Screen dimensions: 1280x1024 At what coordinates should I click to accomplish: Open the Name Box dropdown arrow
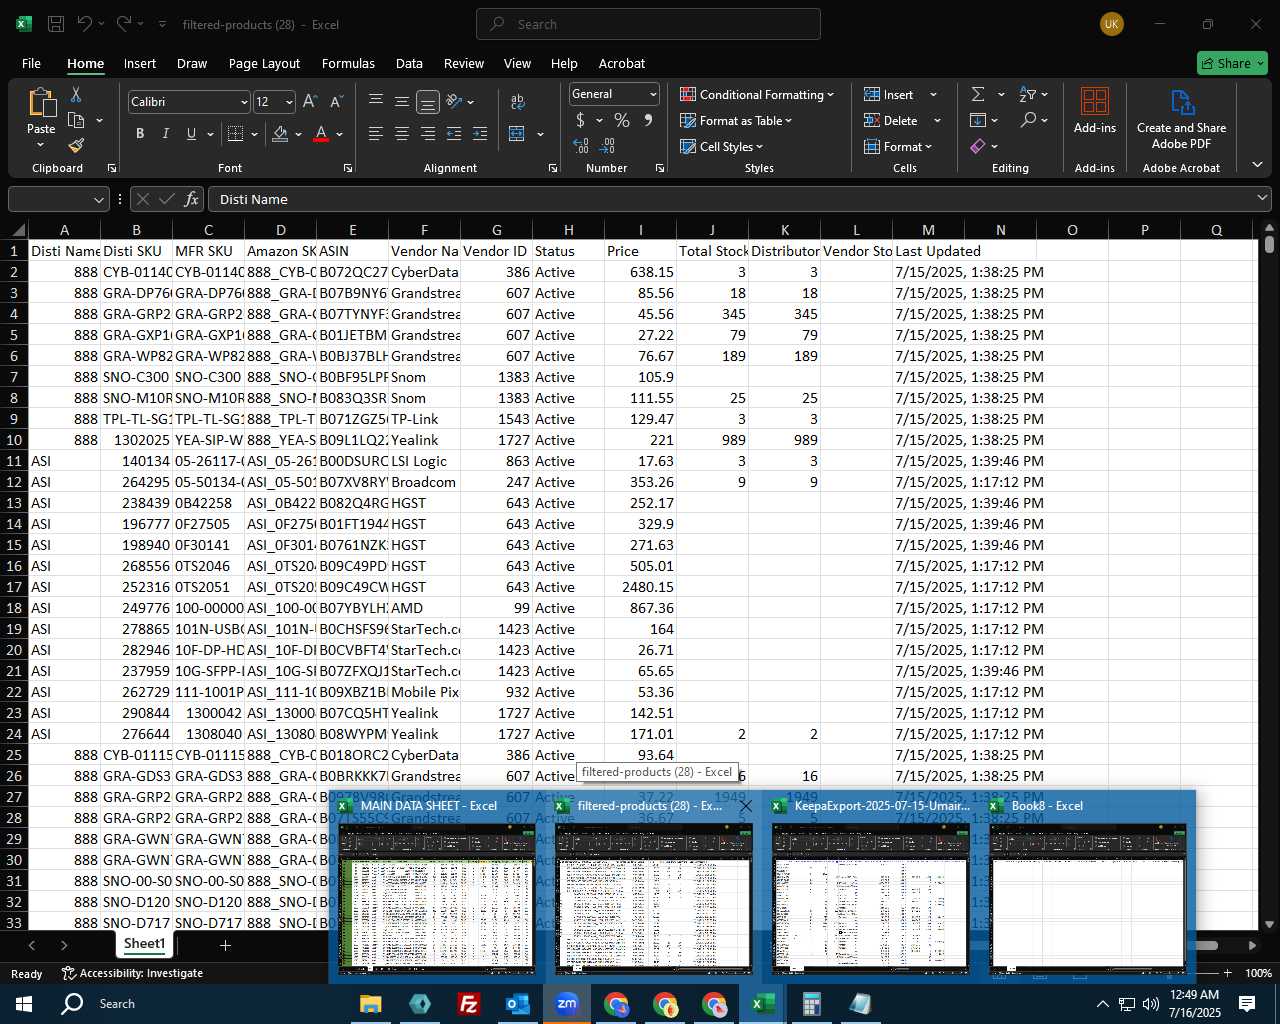point(98,199)
